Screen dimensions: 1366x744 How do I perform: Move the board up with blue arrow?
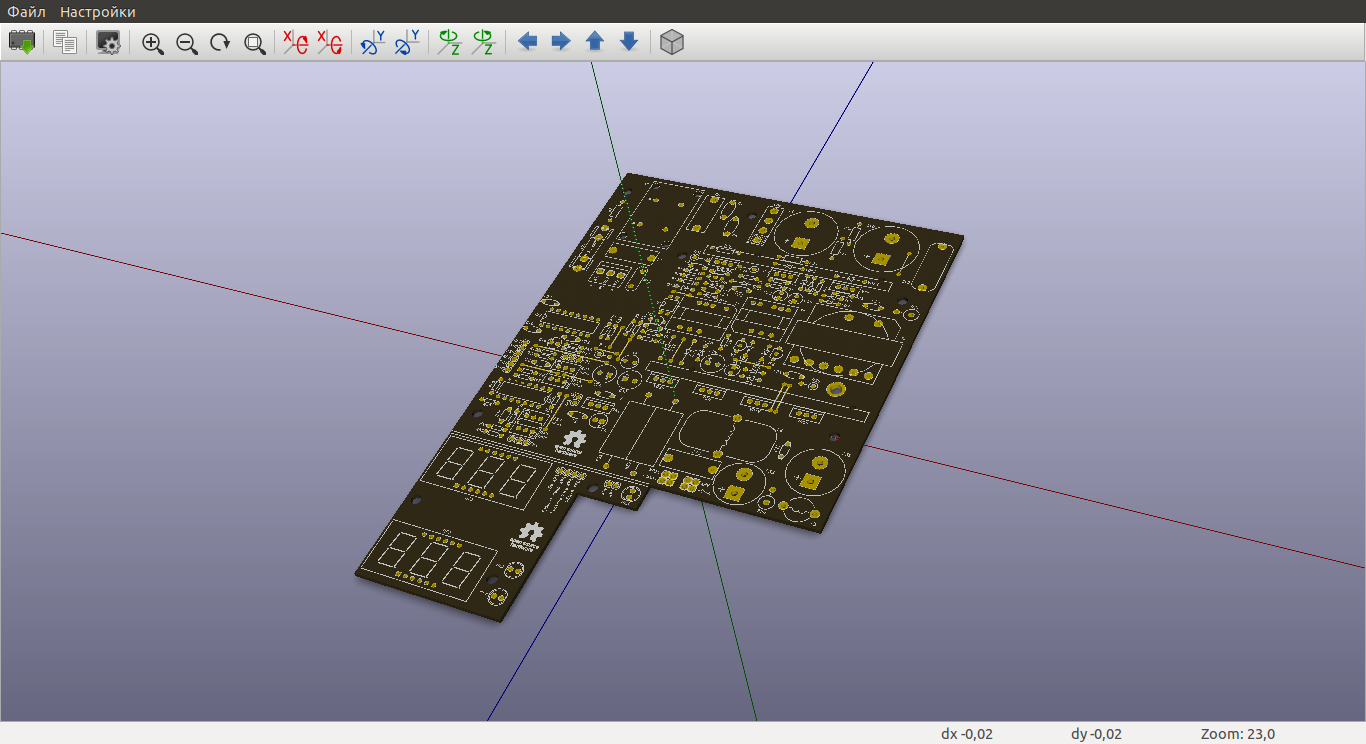point(595,42)
